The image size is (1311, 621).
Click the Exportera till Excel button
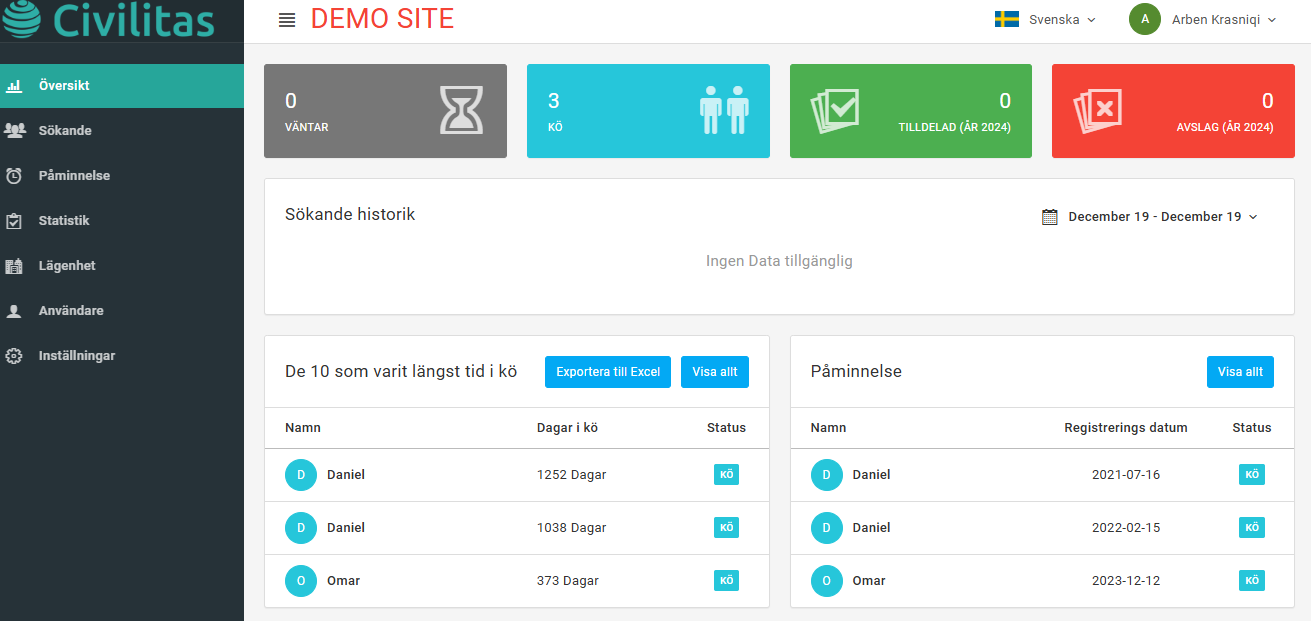[x=607, y=372]
